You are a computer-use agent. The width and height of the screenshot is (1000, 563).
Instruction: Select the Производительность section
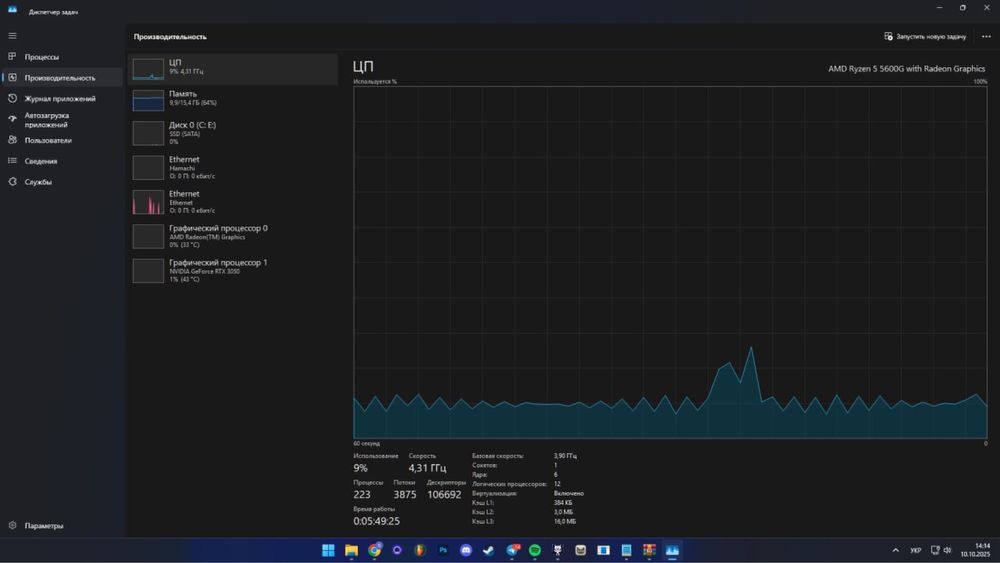click(x=62, y=78)
